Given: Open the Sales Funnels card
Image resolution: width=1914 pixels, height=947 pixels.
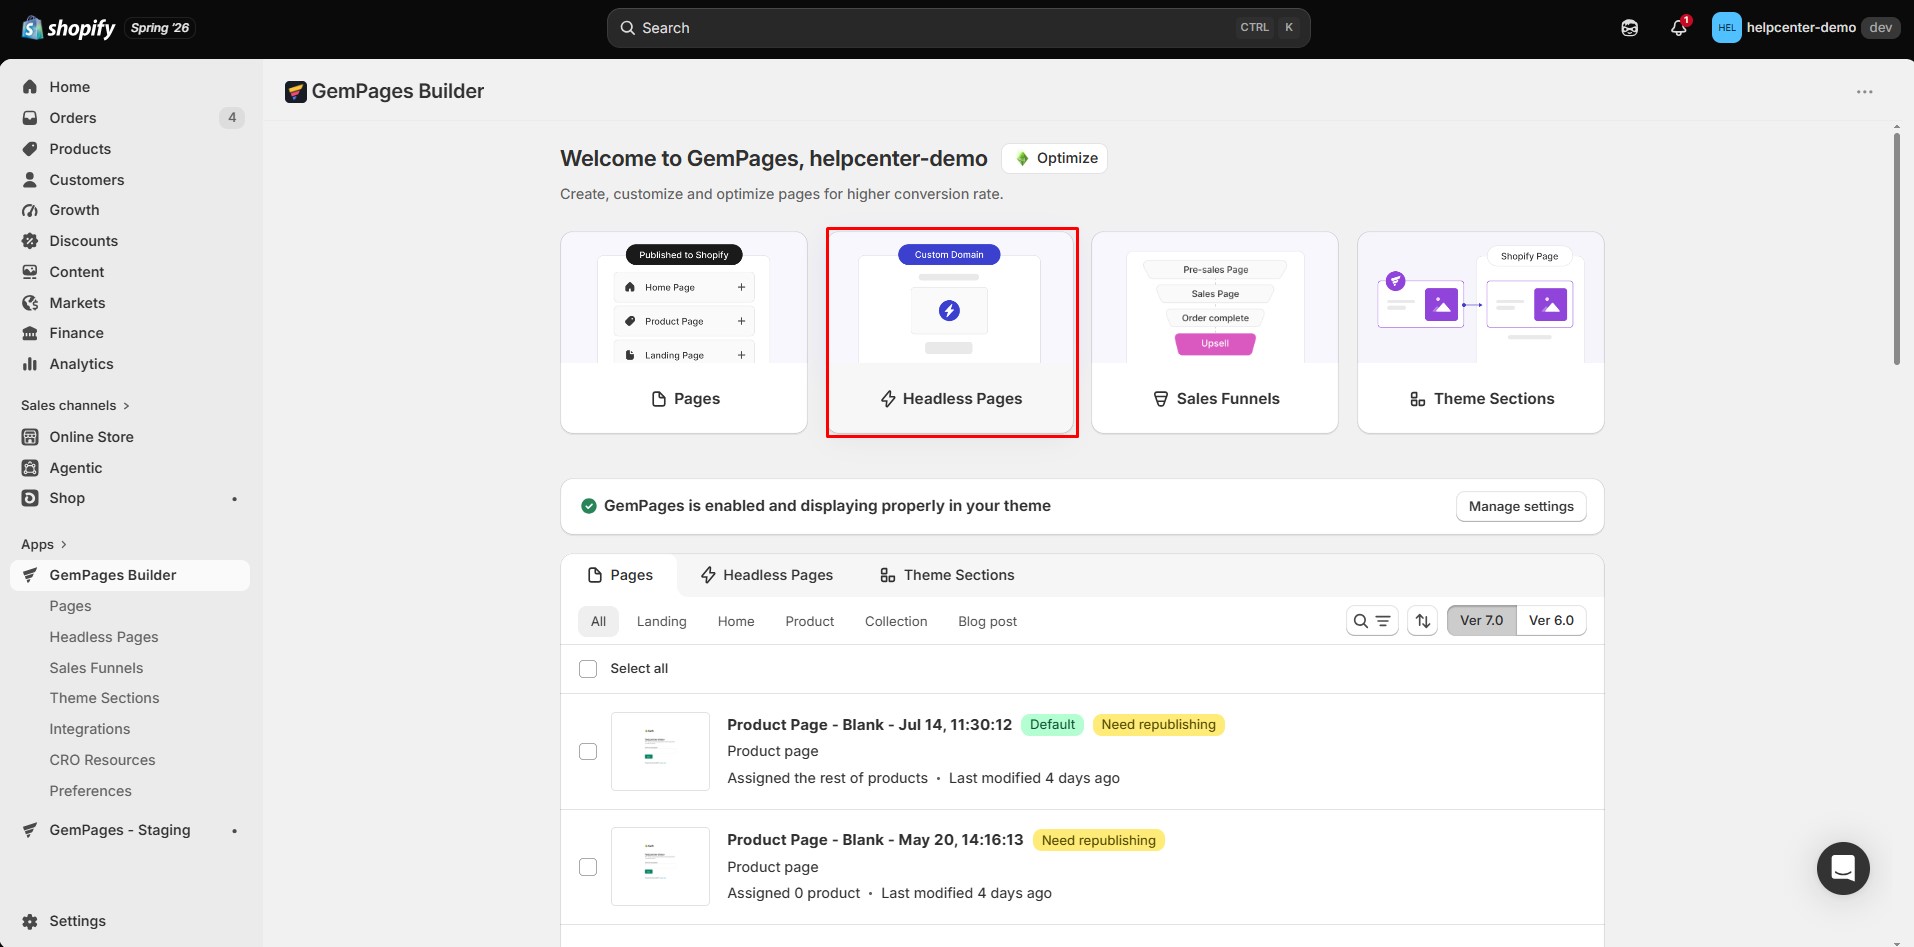Looking at the screenshot, I should point(1215,333).
